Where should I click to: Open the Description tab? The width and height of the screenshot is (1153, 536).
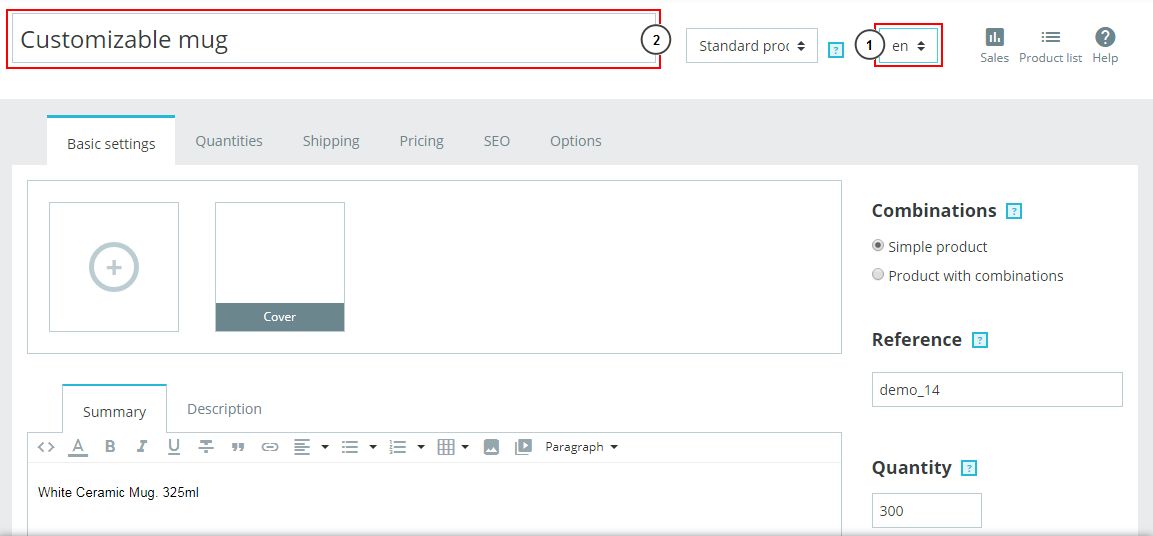click(224, 409)
